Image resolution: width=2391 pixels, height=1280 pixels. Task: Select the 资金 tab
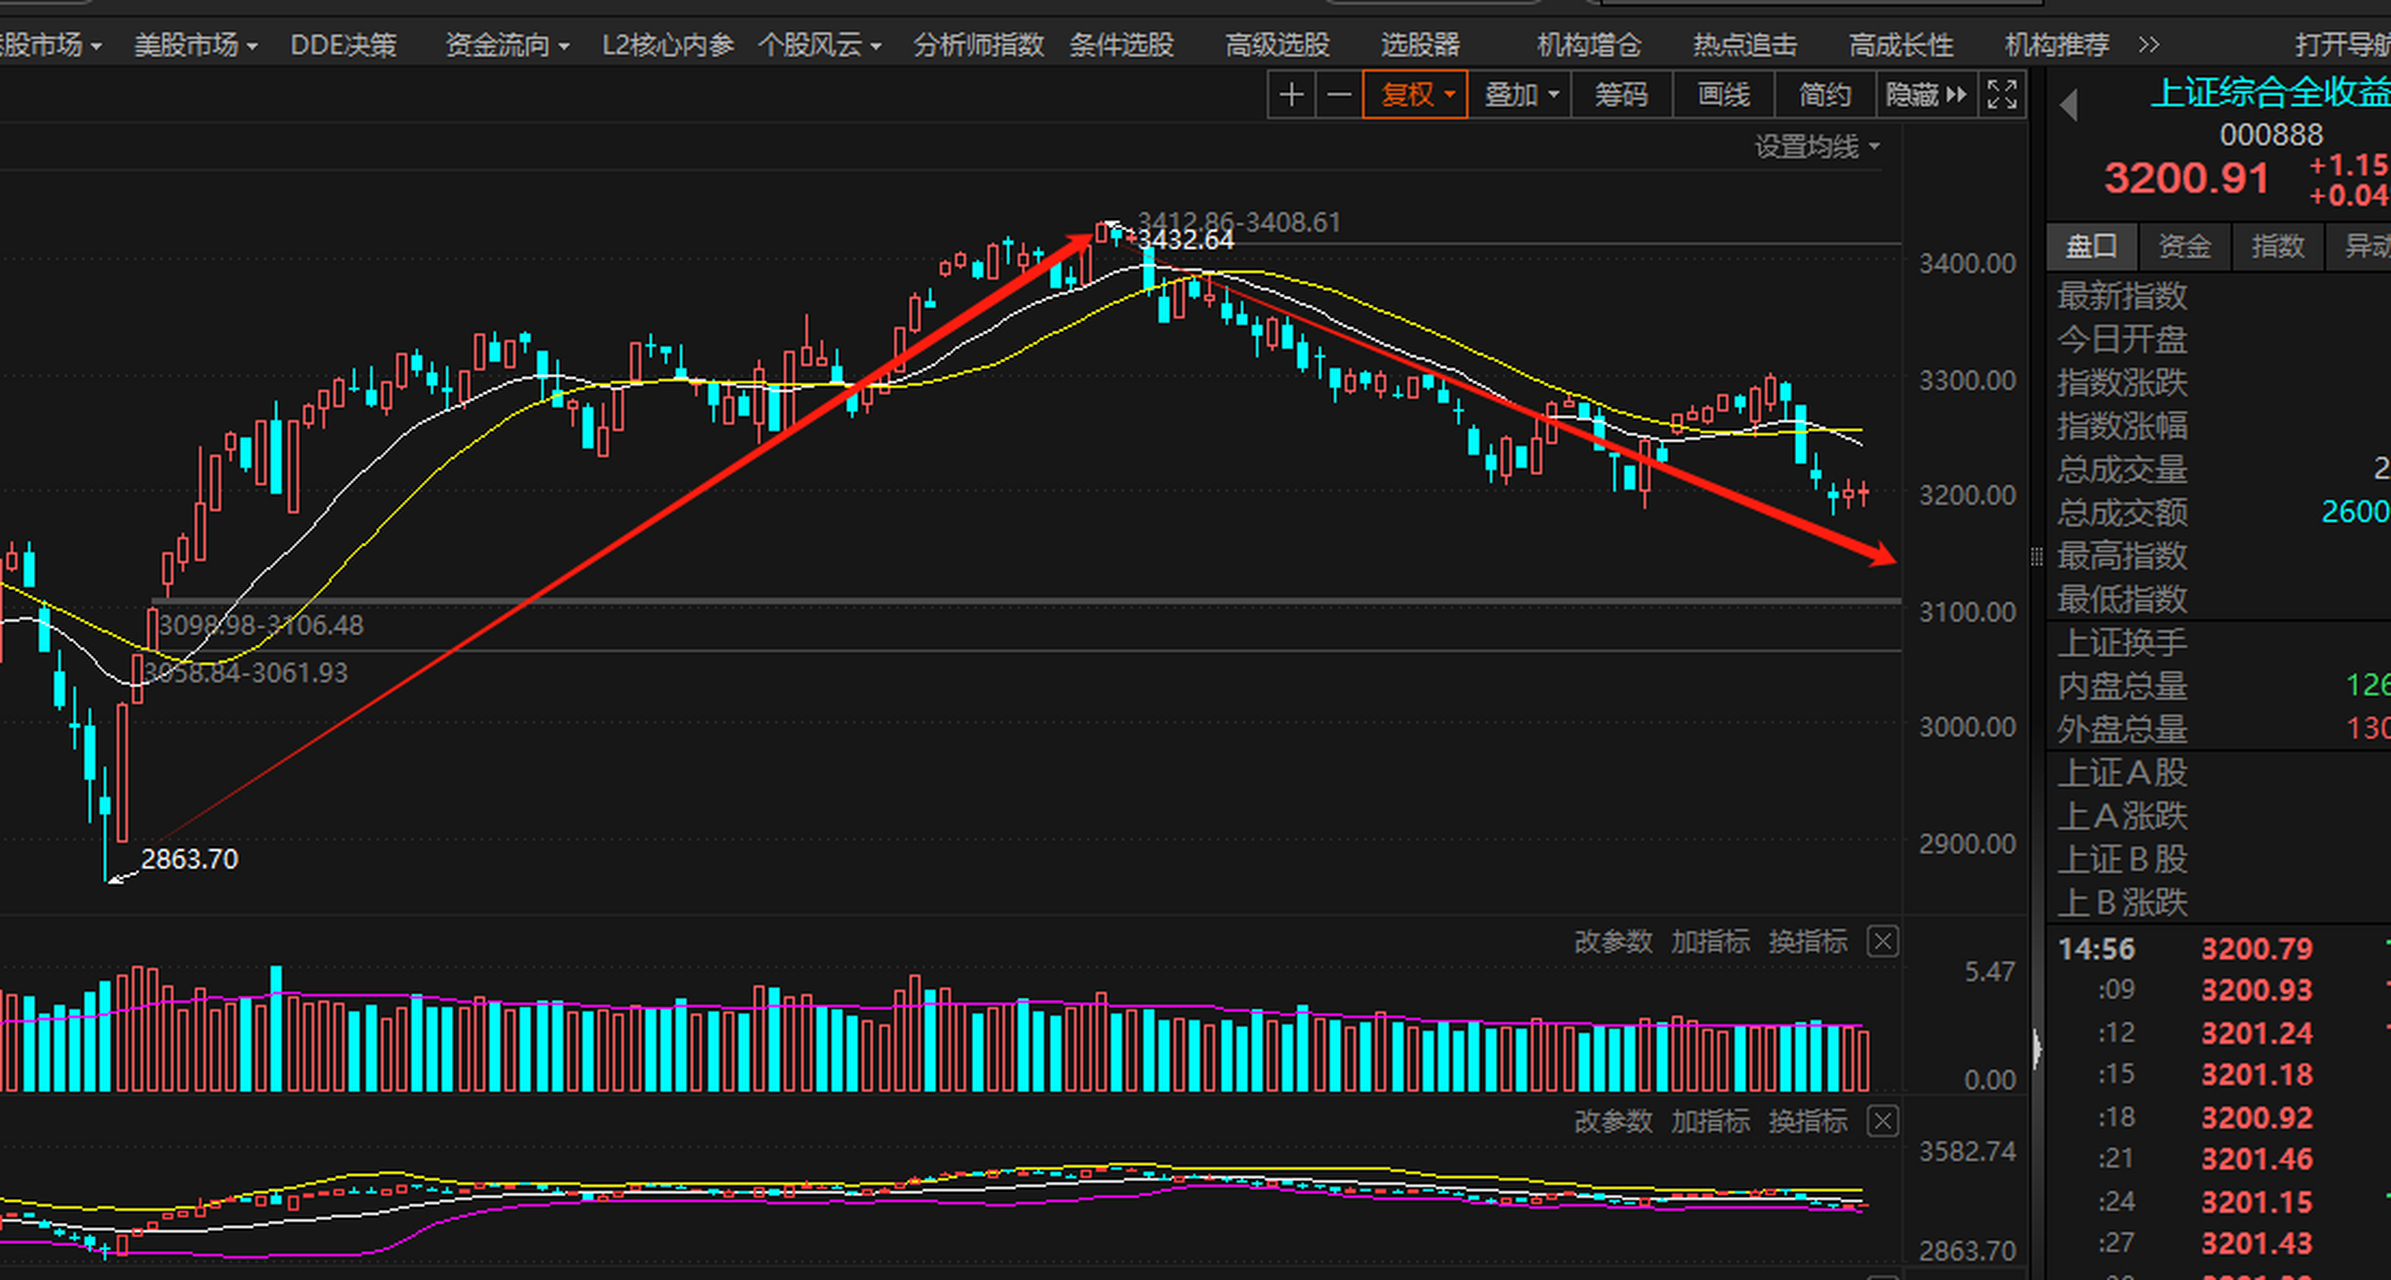pyautogui.click(x=2184, y=246)
